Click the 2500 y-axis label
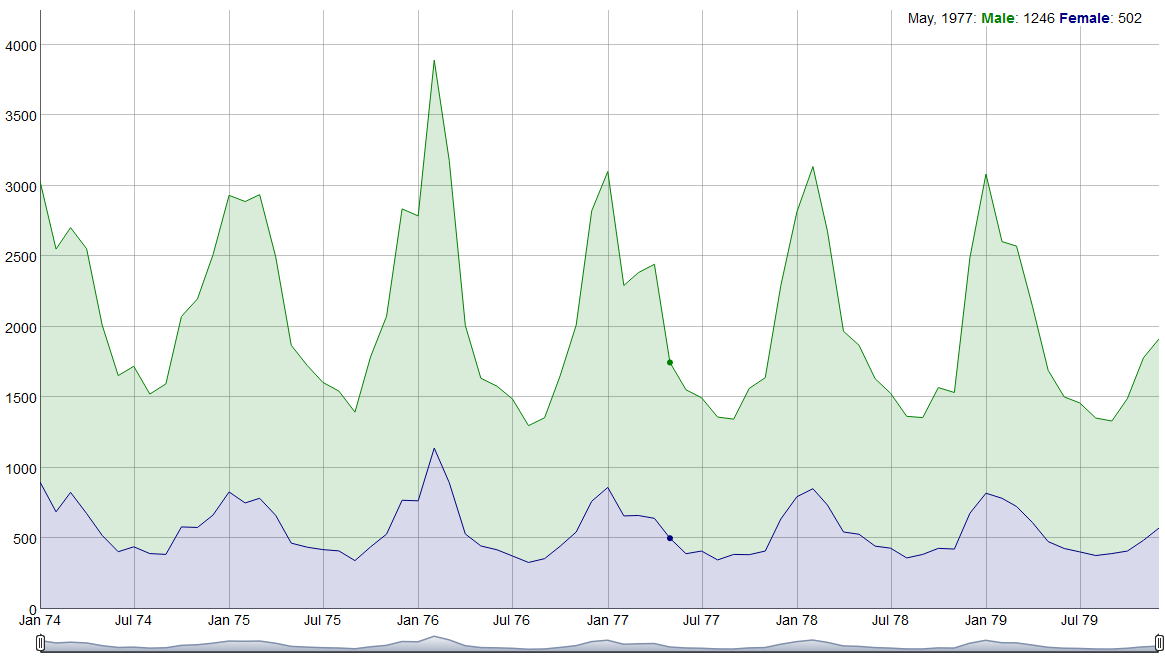This screenshot has height=657, width=1165. tap(21, 257)
